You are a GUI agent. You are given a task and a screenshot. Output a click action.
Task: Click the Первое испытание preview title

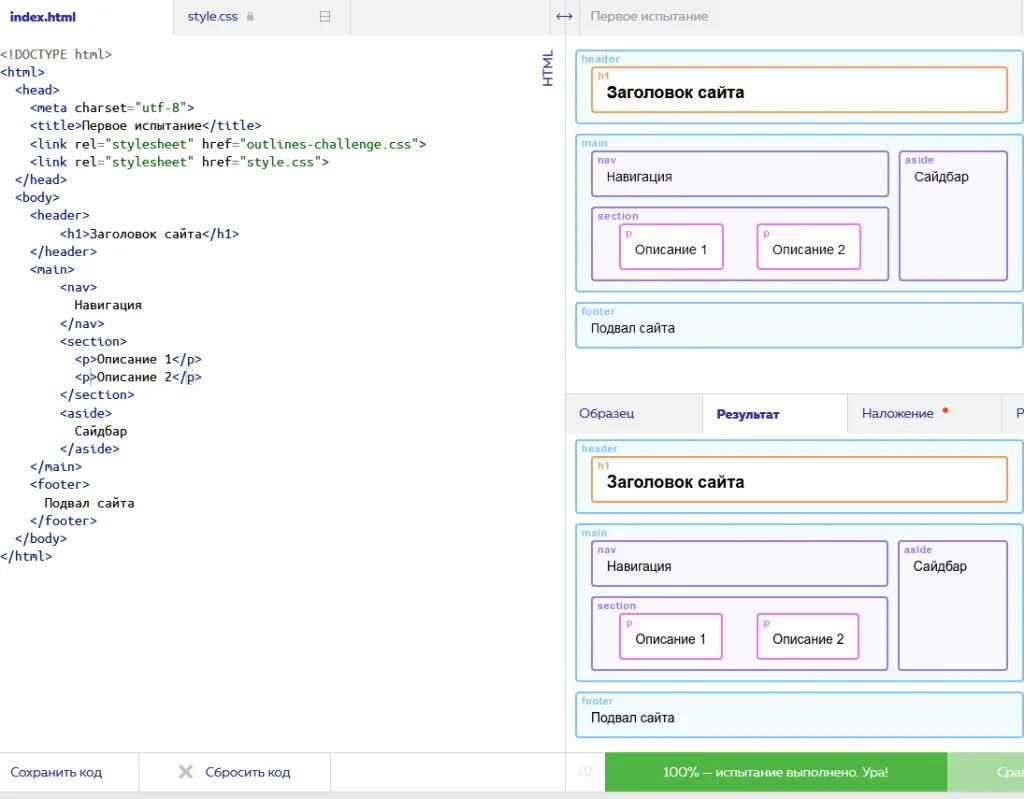click(648, 17)
